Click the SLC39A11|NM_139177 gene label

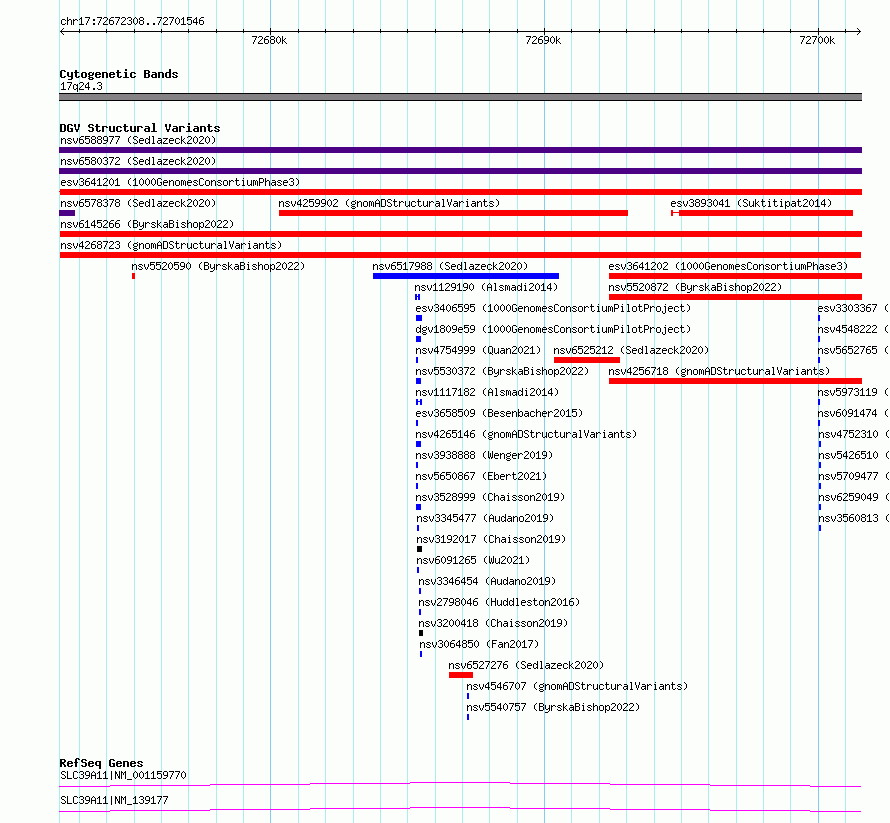114,800
